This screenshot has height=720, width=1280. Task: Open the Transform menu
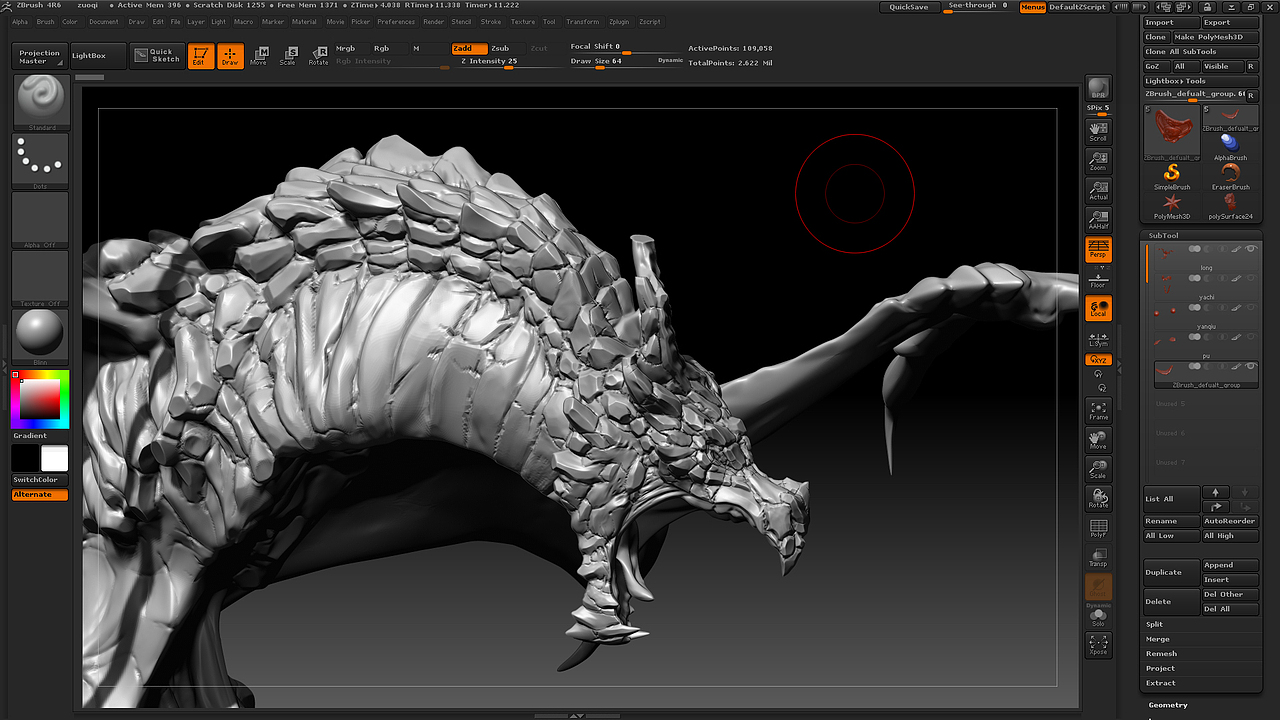582,21
